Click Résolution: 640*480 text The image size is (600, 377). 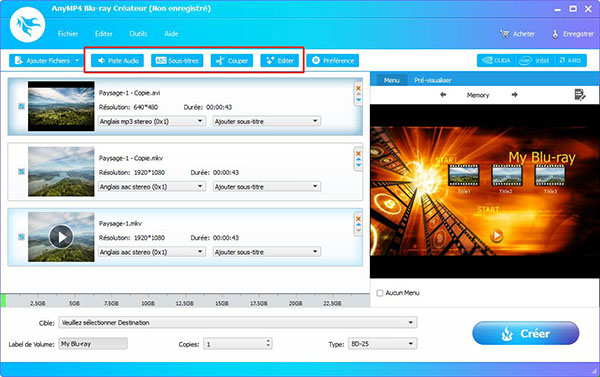[128, 107]
